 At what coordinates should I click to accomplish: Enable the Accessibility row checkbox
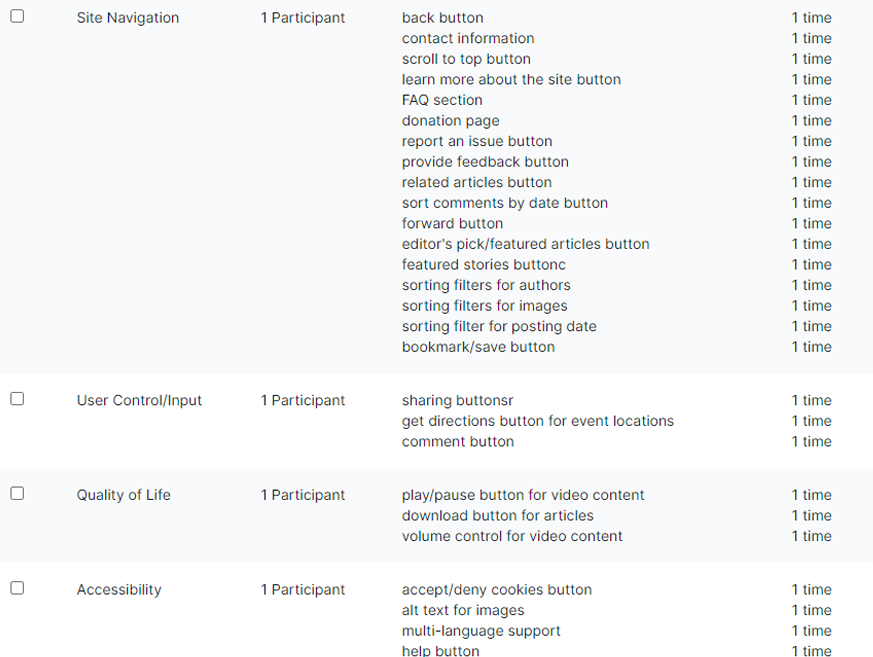(x=17, y=588)
